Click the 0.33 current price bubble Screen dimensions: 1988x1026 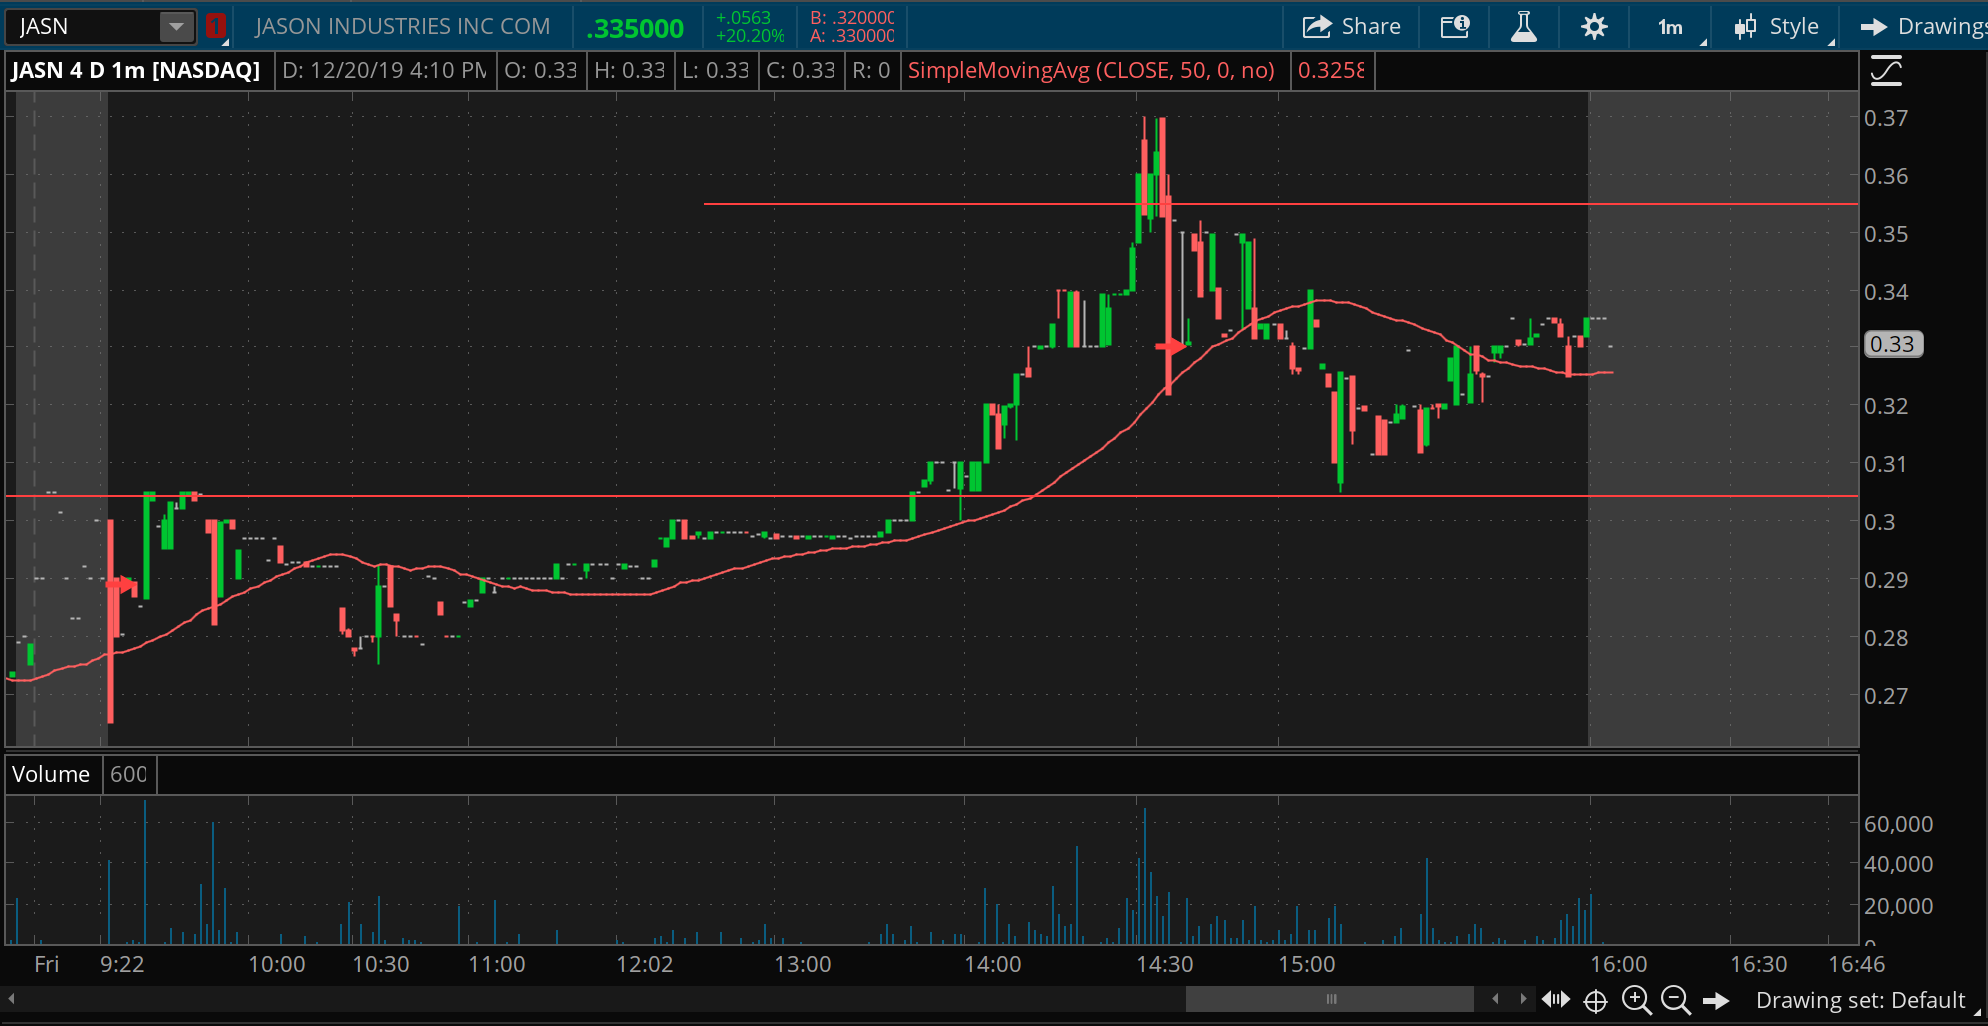tap(1893, 344)
